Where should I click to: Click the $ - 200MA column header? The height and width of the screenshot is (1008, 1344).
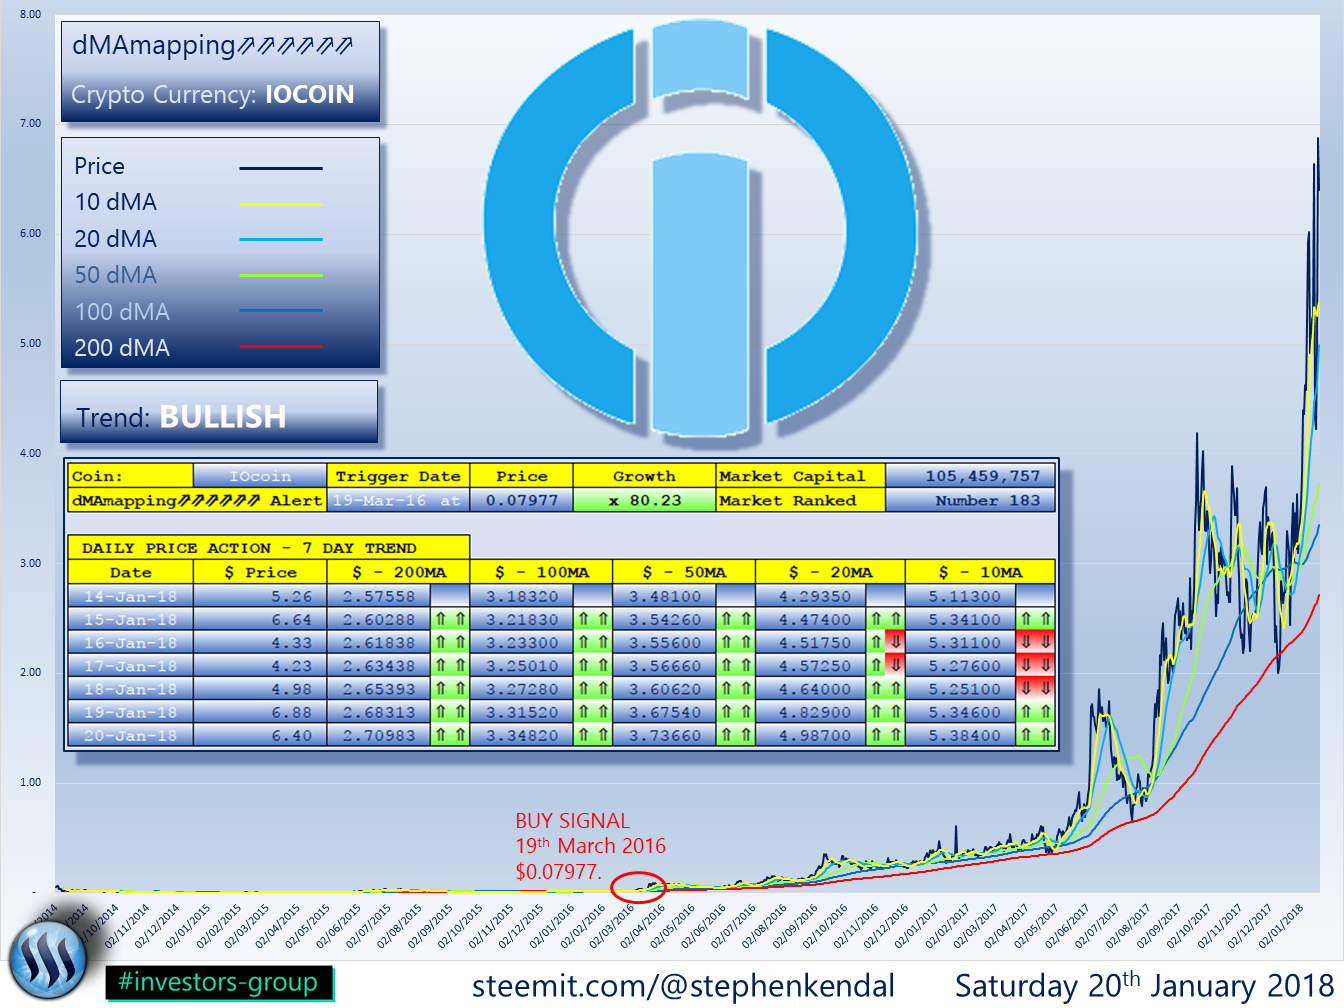coord(398,572)
